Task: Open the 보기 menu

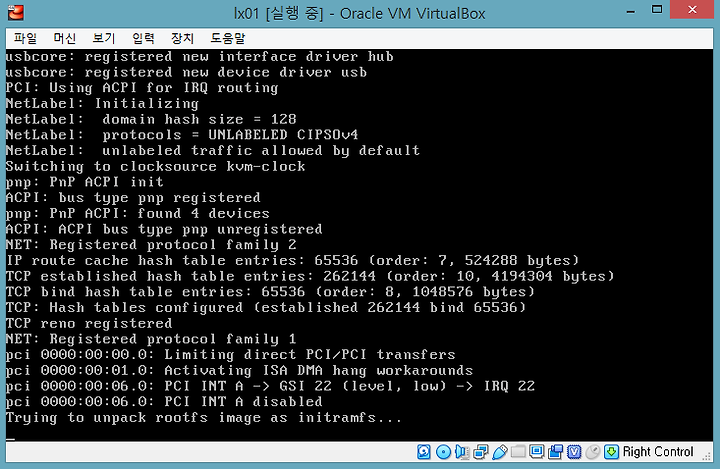Action: coord(104,38)
